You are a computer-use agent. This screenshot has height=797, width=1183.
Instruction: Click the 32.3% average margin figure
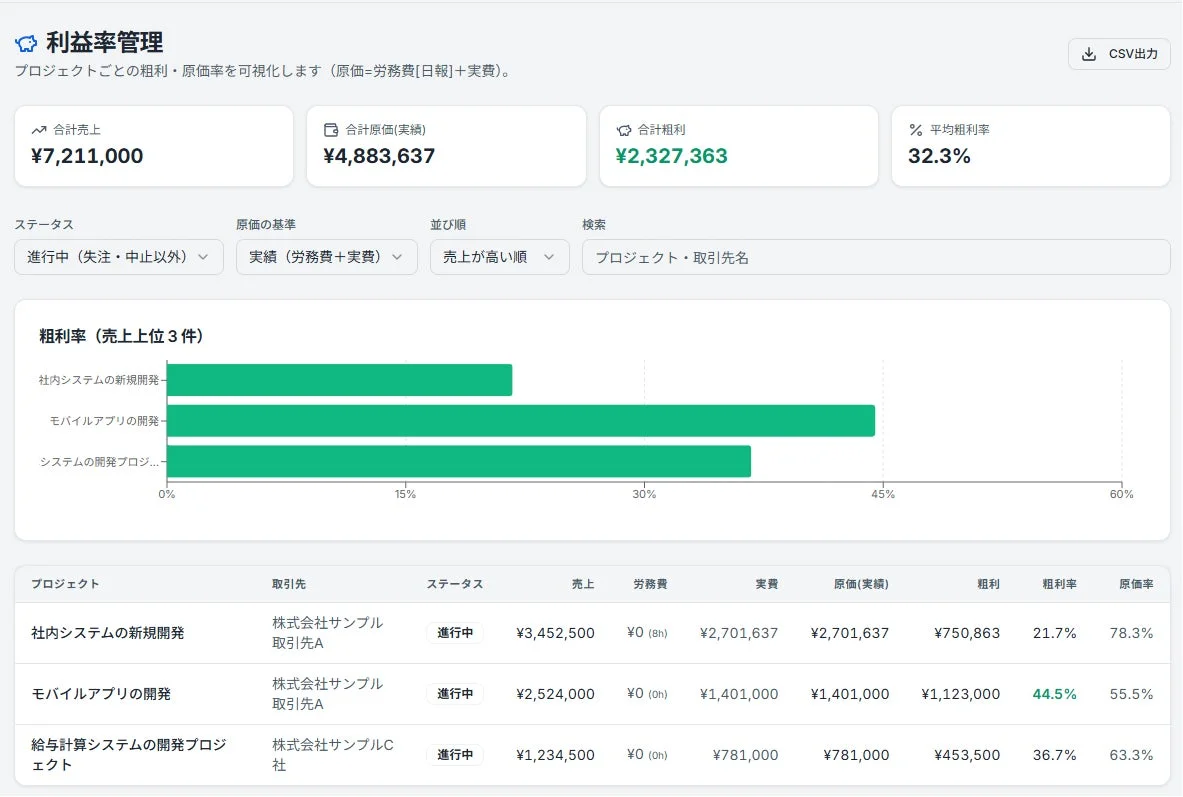click(x=939, y=156)
